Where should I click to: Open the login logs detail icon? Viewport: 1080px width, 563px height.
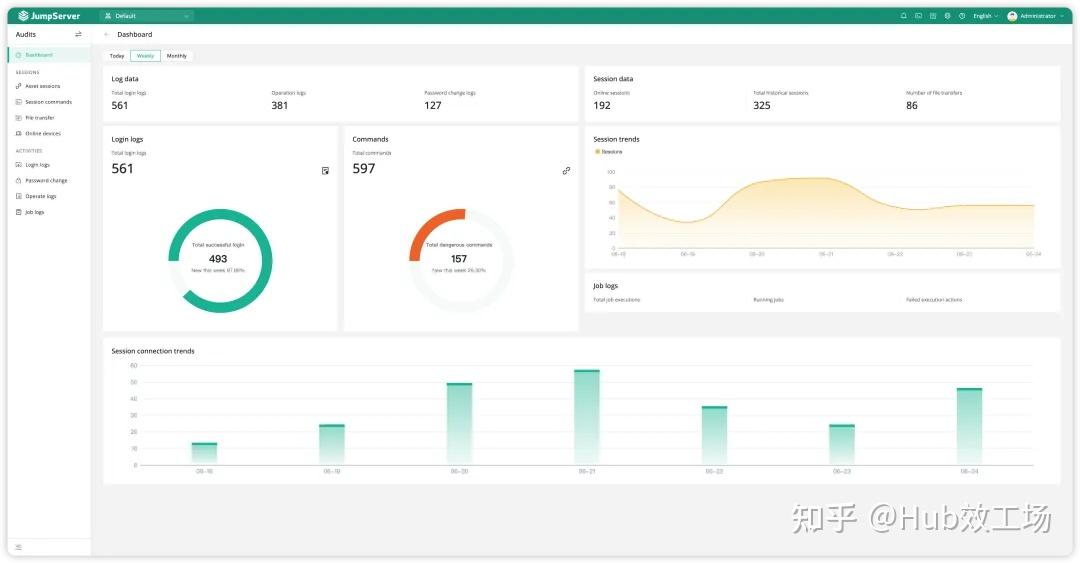pyautogui.click(x=325, y=171)
